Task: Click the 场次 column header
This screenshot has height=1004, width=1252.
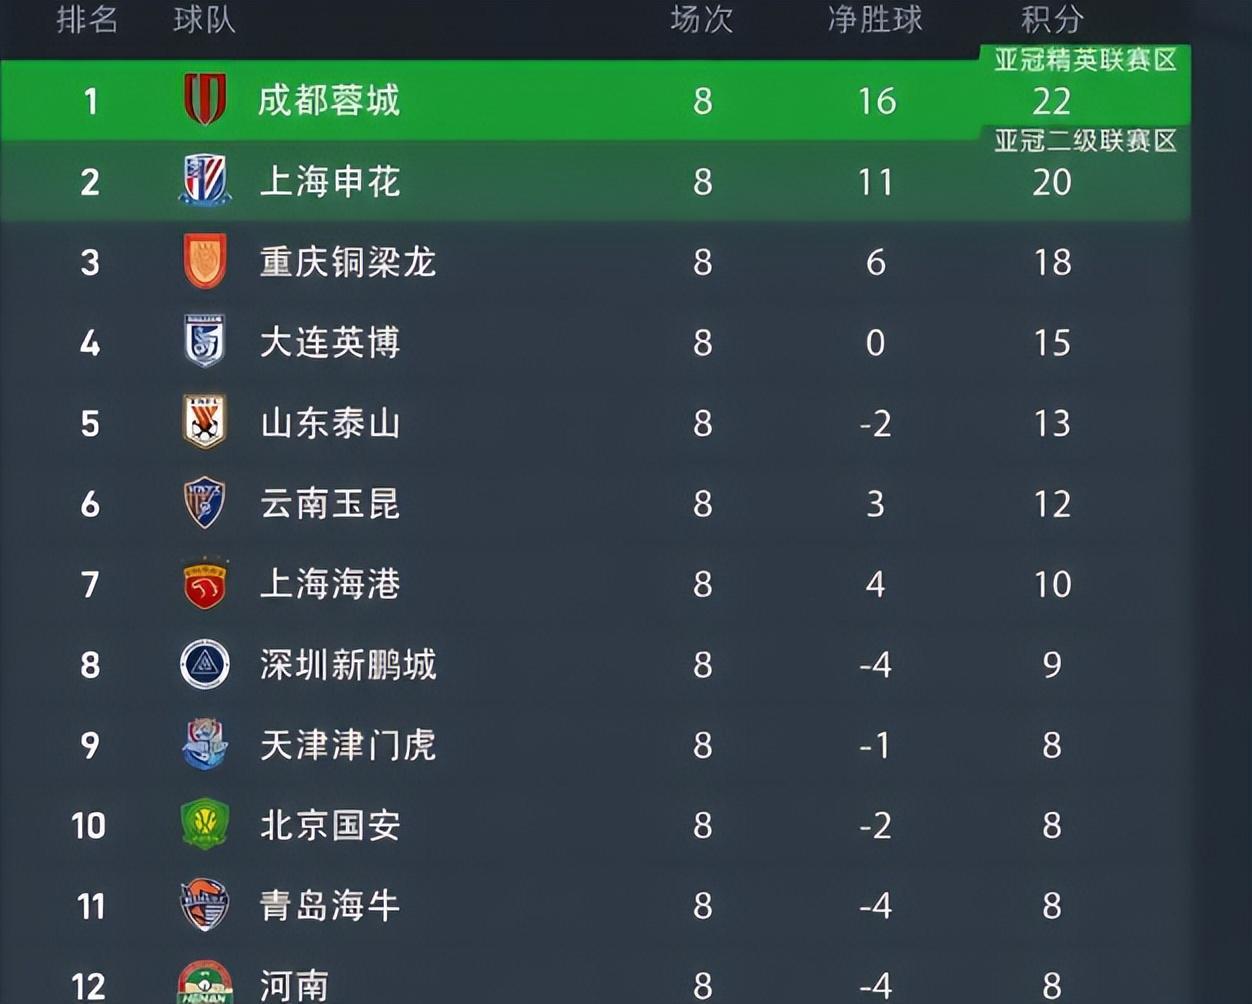Action: pos(702,19)
